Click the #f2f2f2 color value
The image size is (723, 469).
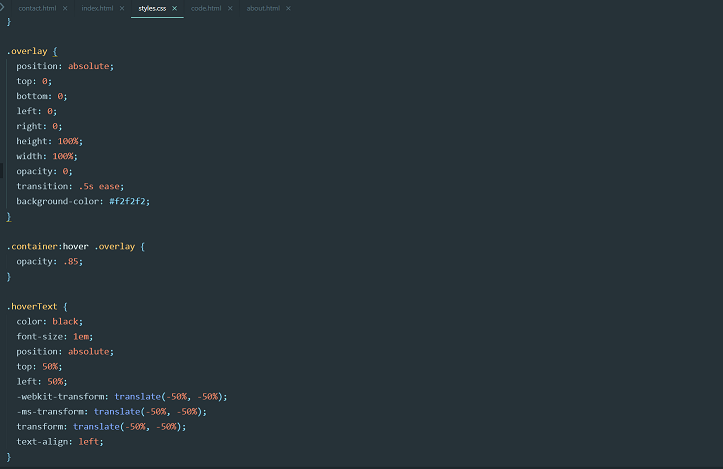(127, 201)
